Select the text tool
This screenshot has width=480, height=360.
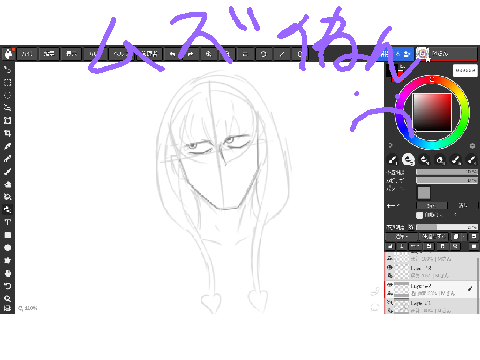coord(7,222)
